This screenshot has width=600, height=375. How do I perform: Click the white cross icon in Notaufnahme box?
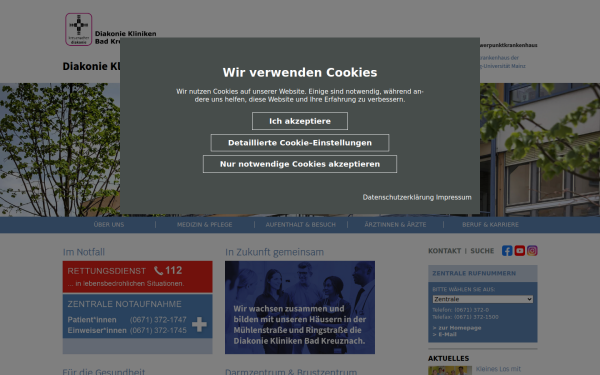(199, 324)
